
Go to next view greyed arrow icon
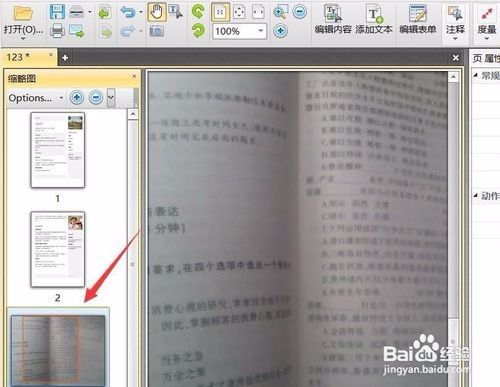click(106, 31)
